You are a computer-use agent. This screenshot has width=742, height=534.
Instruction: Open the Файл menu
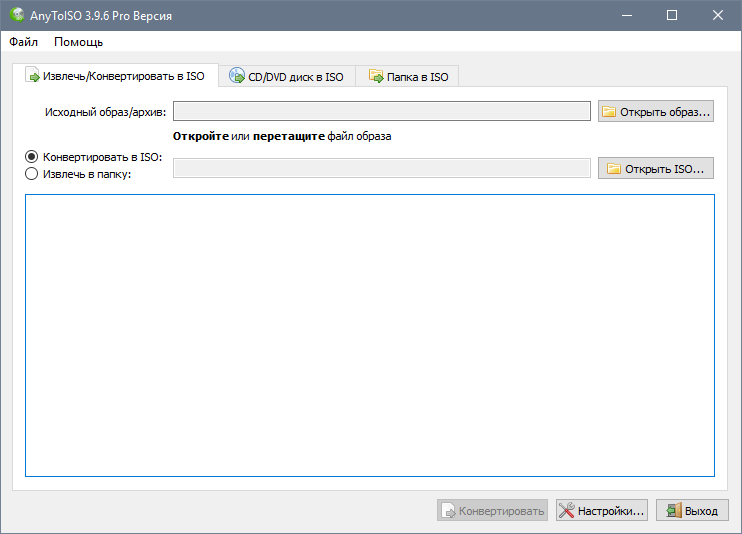point(23,42)
